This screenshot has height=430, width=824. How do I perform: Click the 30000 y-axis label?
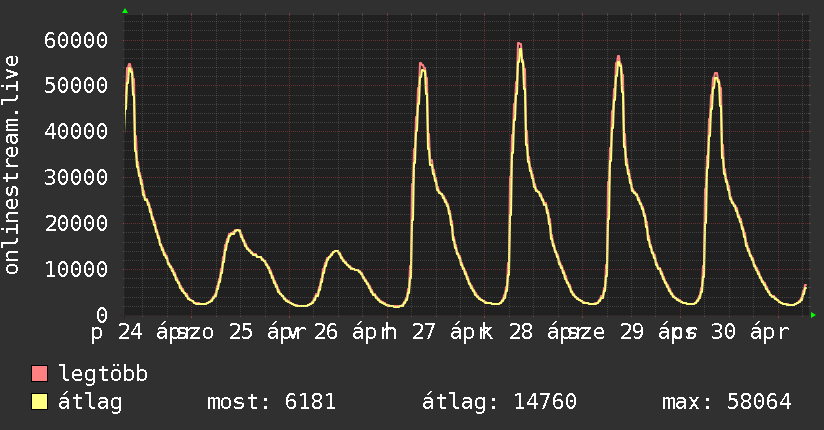click(x=76, y=177)
